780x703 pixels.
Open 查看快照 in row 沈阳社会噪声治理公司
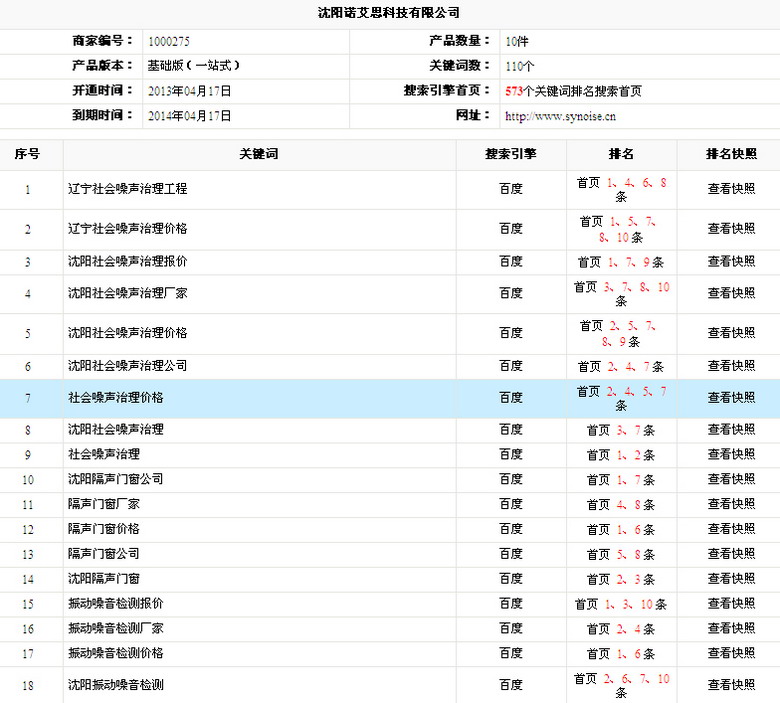(x=731, y=366)
